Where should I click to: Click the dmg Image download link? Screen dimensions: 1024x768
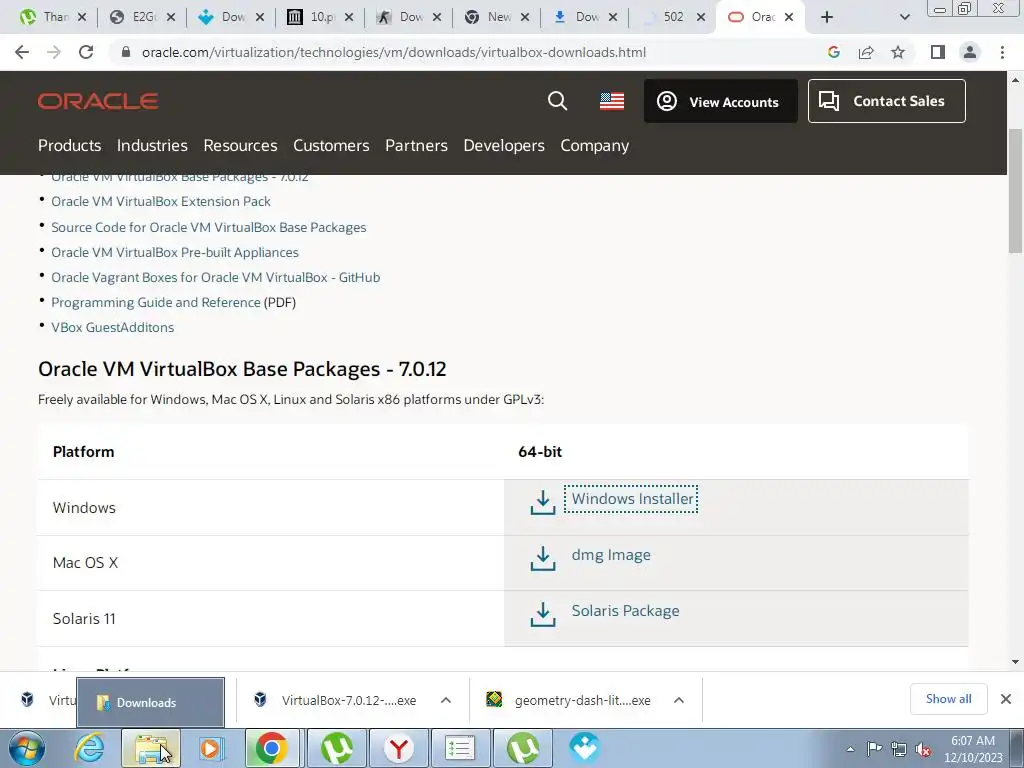point(611,555)
